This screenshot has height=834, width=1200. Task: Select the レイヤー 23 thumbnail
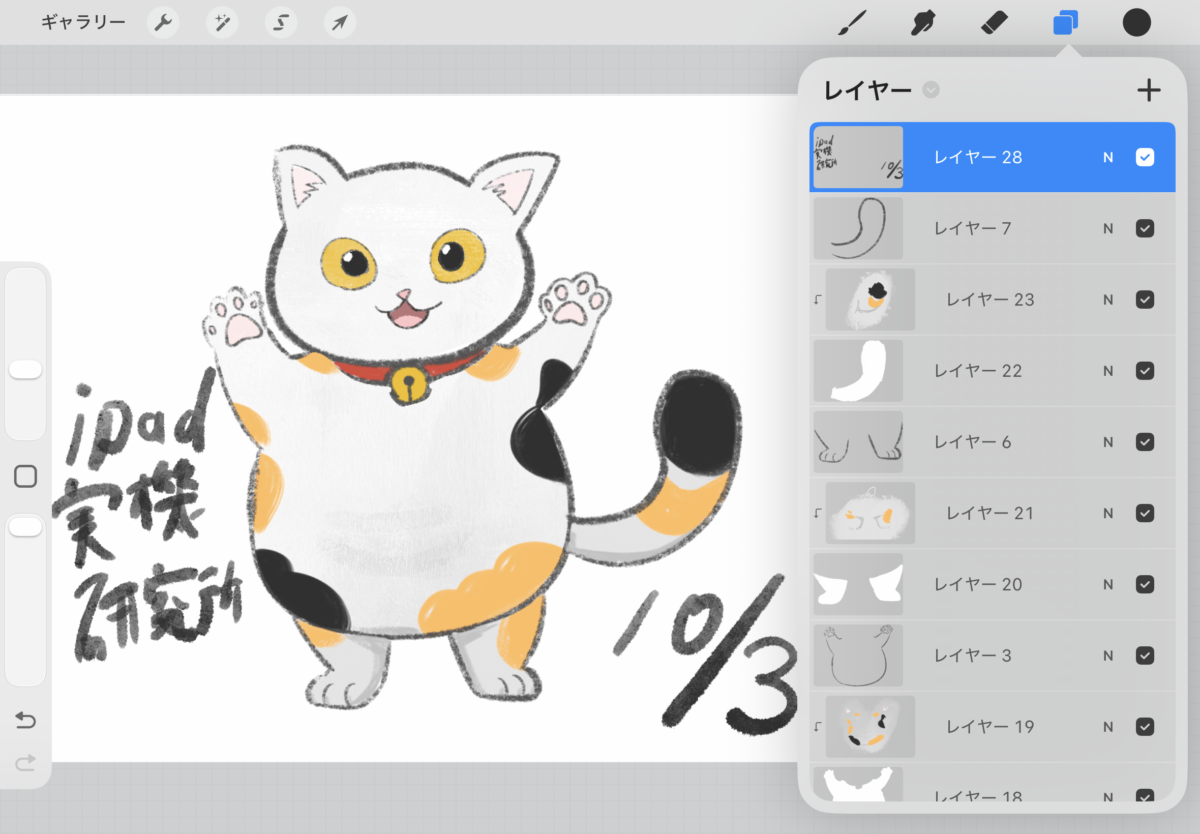[870, 299]
